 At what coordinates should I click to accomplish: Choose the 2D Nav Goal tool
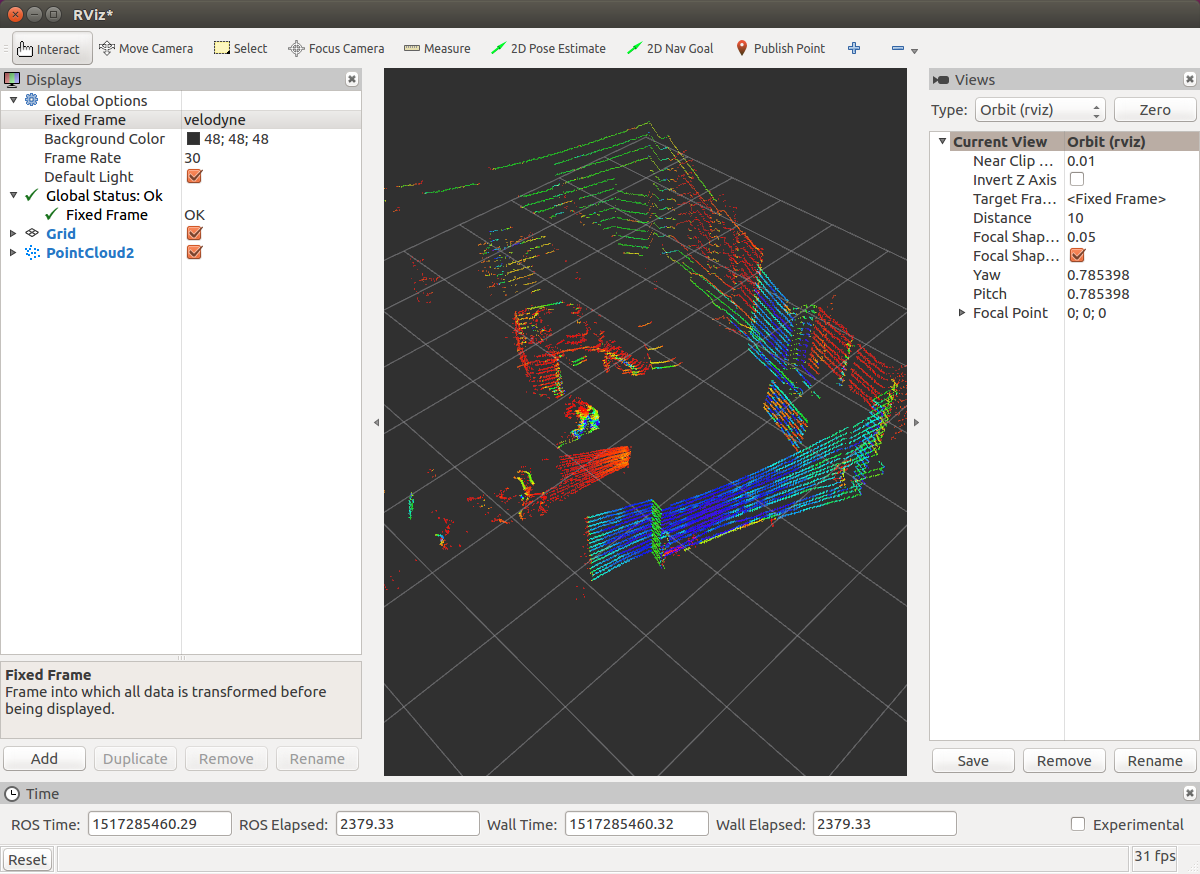pyautogui.click(x=669, y=47)
